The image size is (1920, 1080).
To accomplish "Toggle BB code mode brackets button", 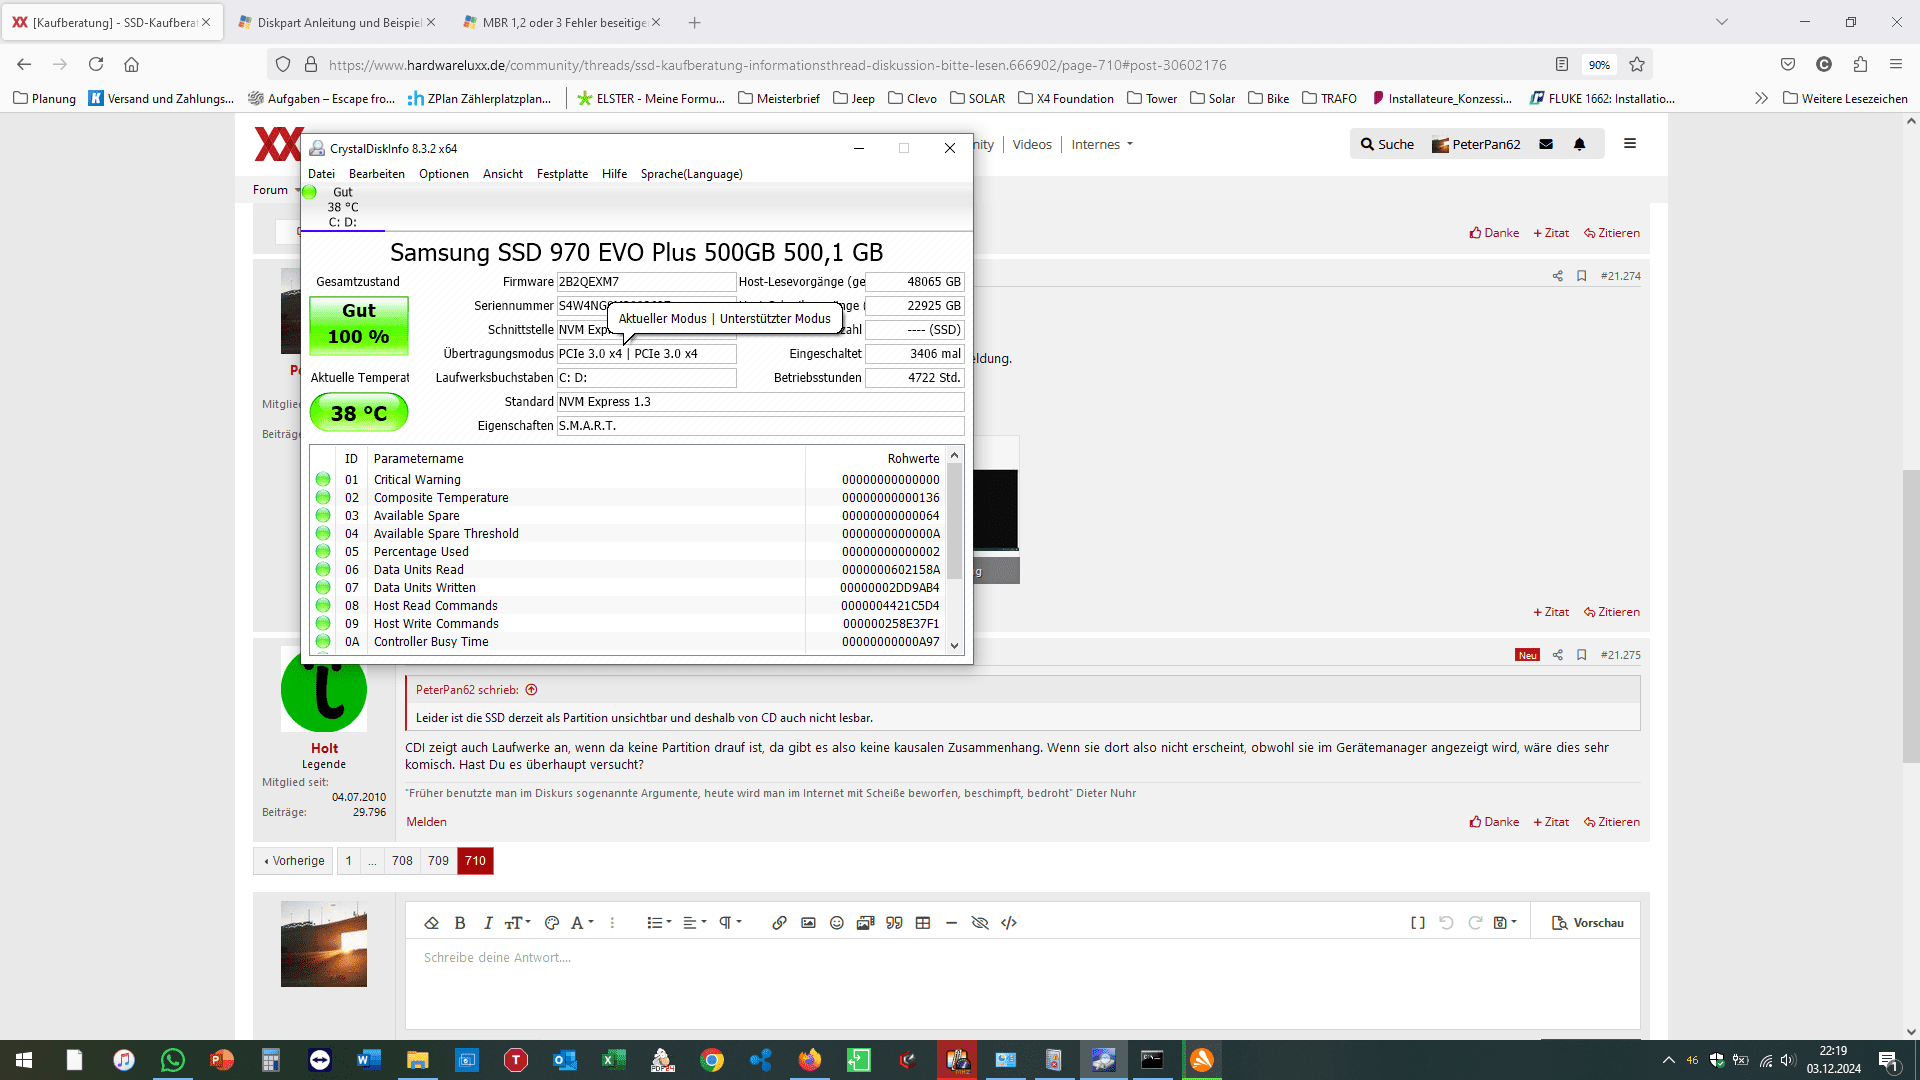I will pyautogui.click(x=1418, y=923).
